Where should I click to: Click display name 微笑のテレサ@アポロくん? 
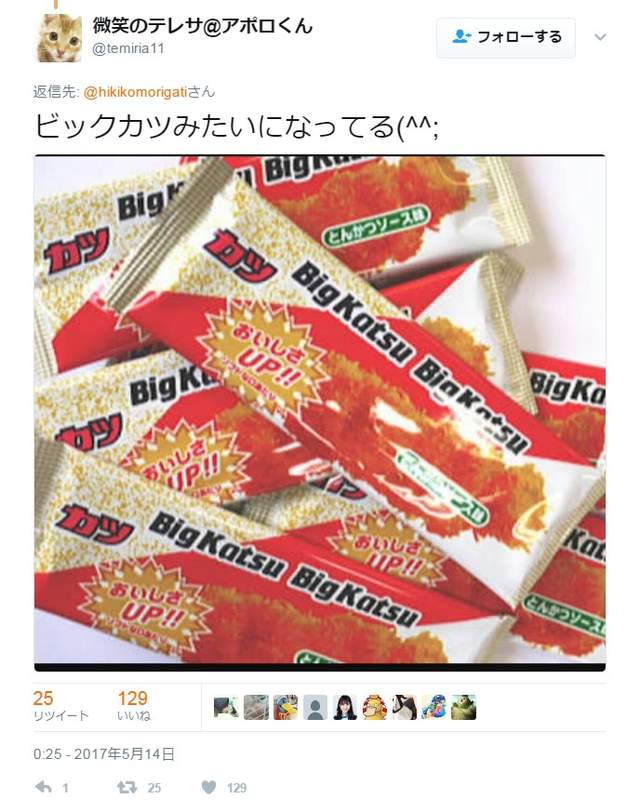pos(202,25)
